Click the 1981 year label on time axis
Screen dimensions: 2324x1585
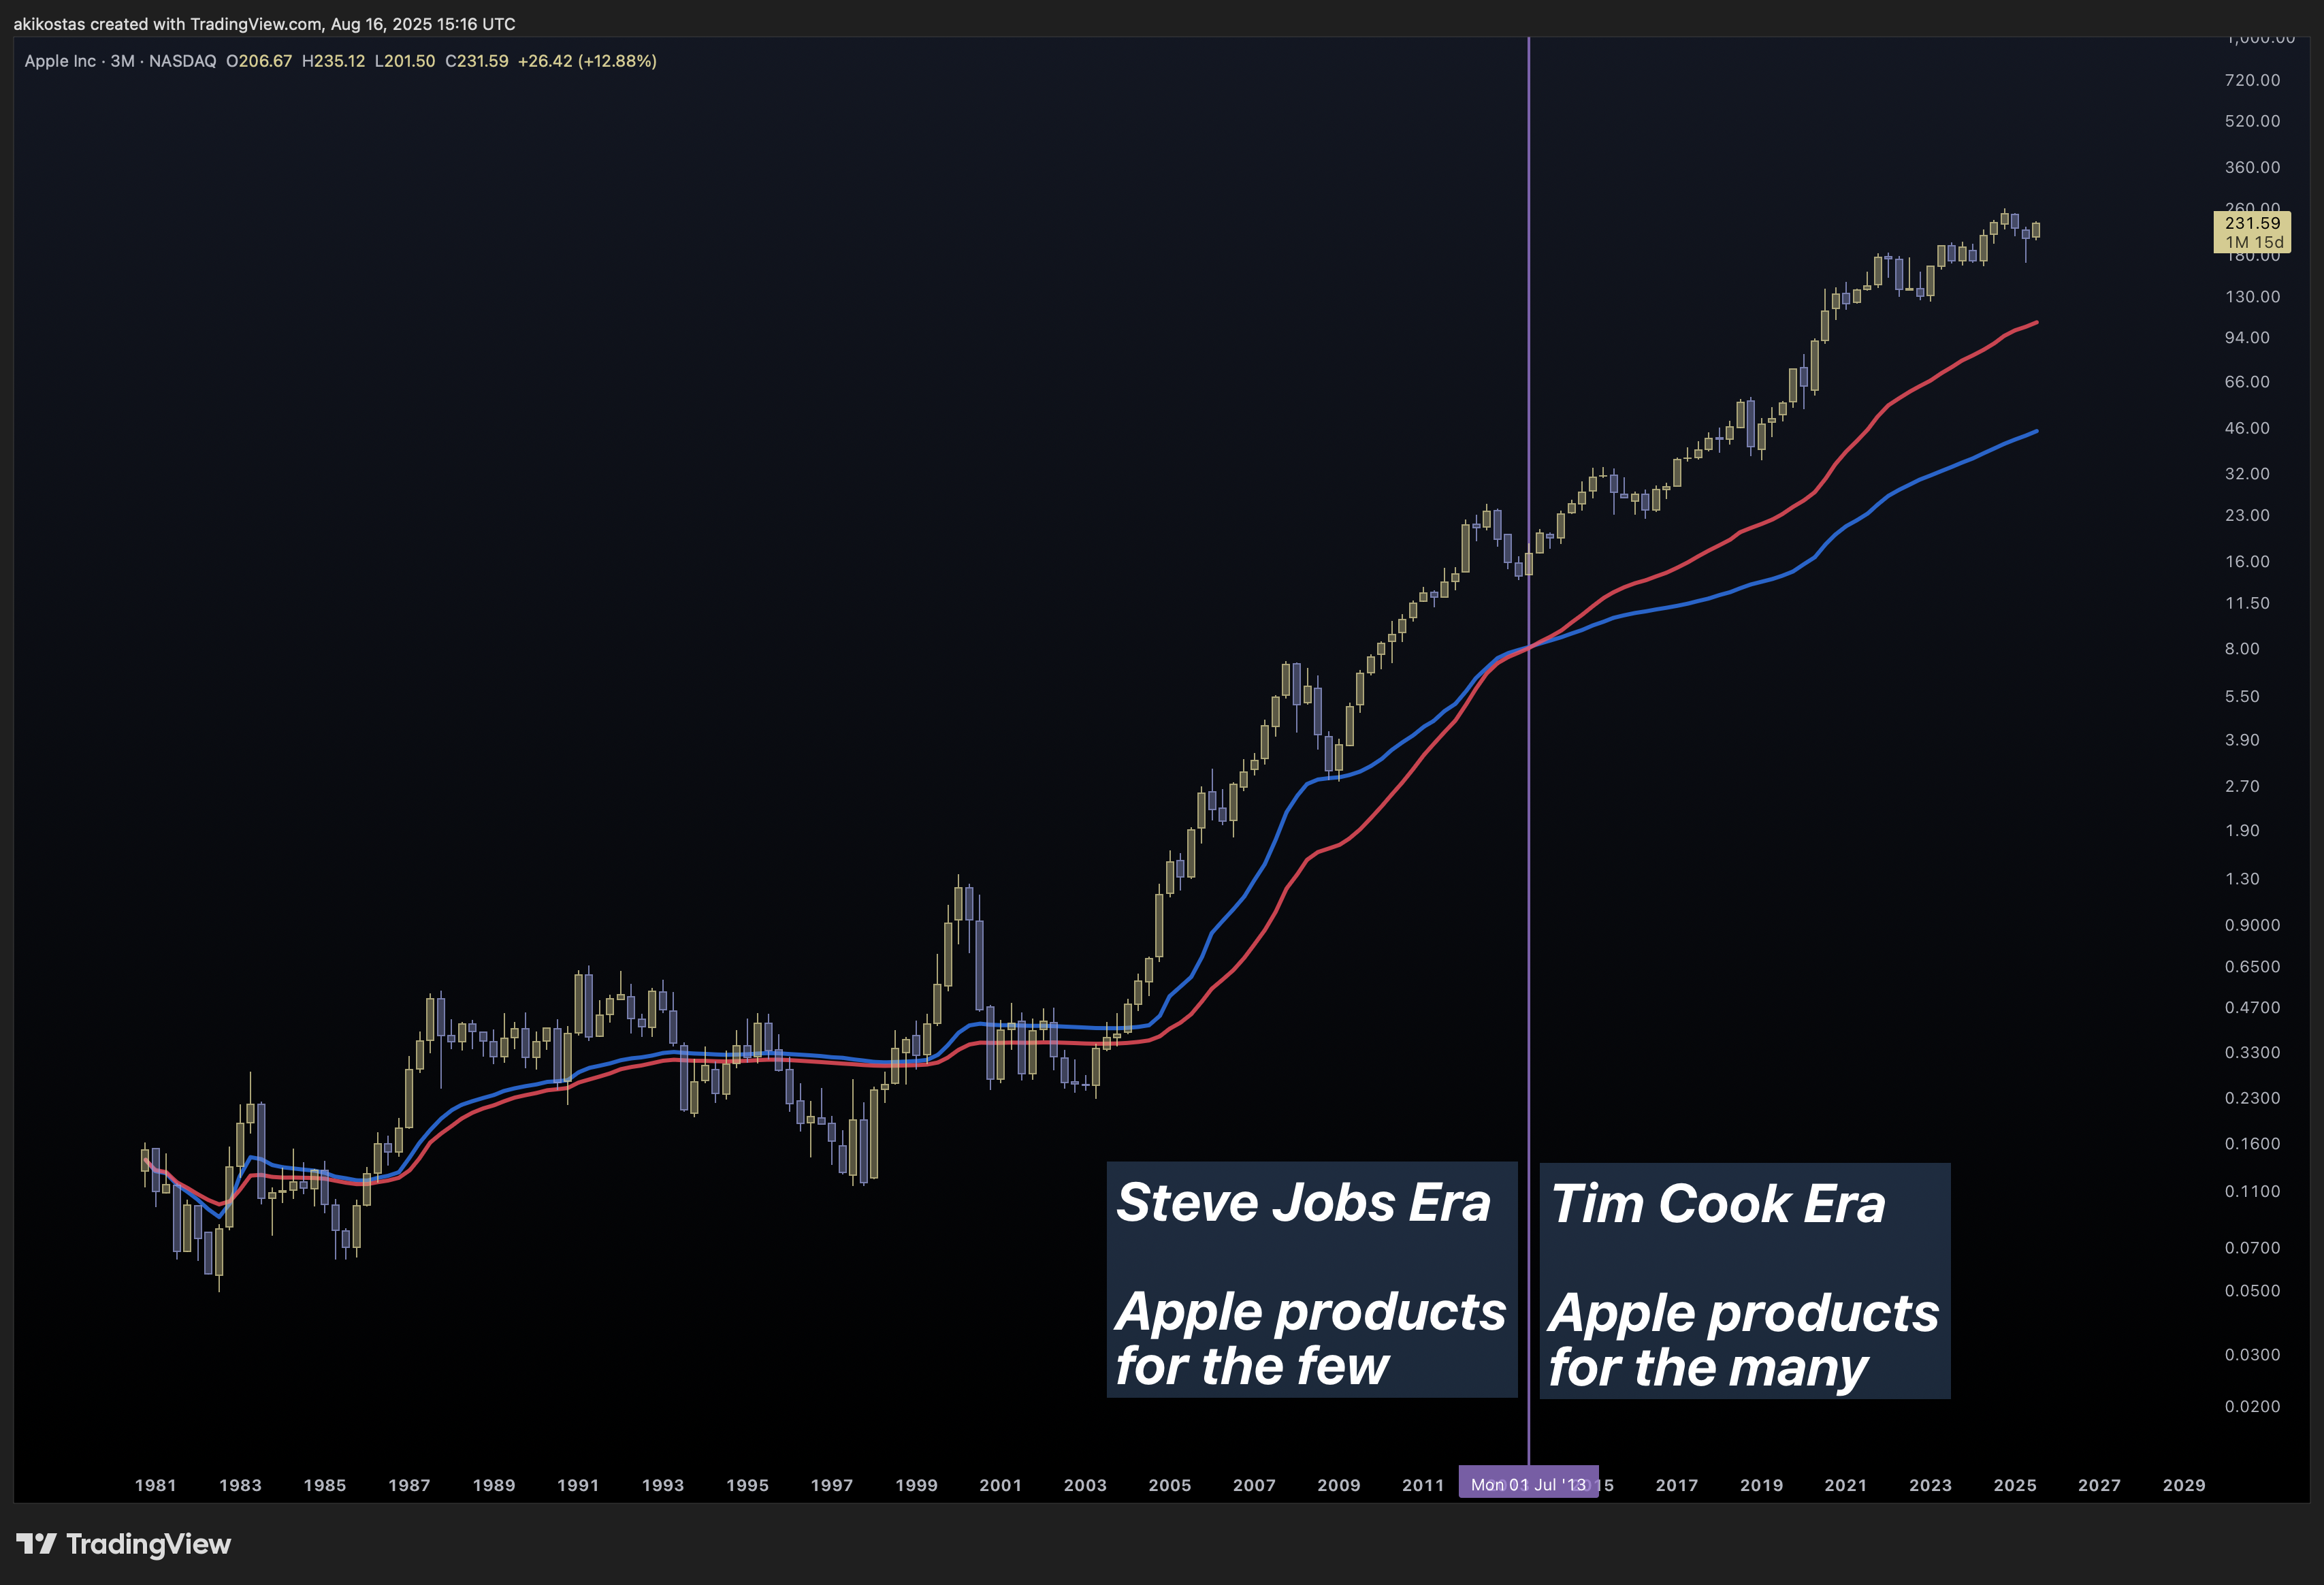156,1486
